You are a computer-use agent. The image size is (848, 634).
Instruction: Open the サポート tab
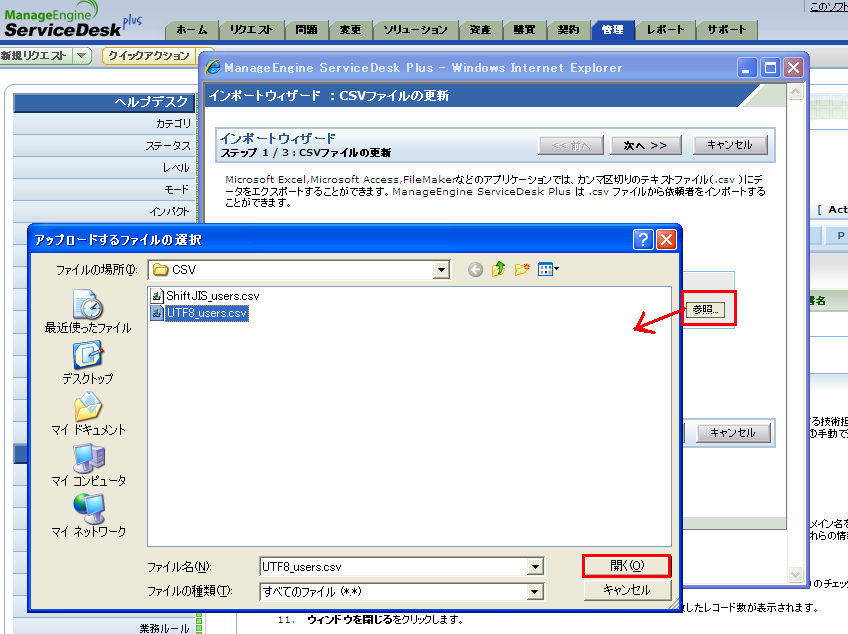pyautogui.click(x=726, y=30)
